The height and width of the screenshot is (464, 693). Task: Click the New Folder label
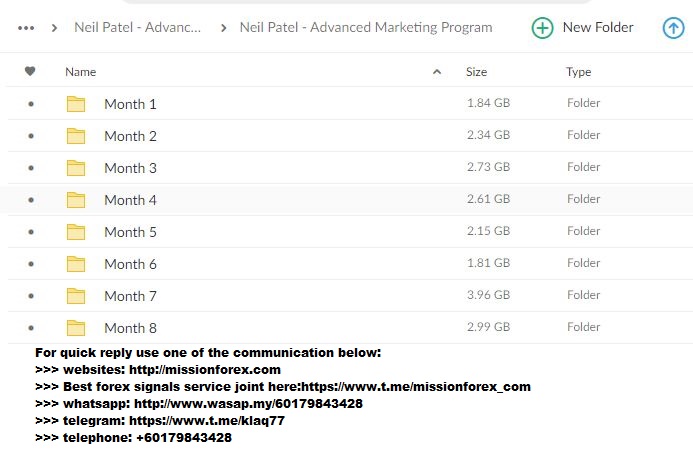click(598, 27)
